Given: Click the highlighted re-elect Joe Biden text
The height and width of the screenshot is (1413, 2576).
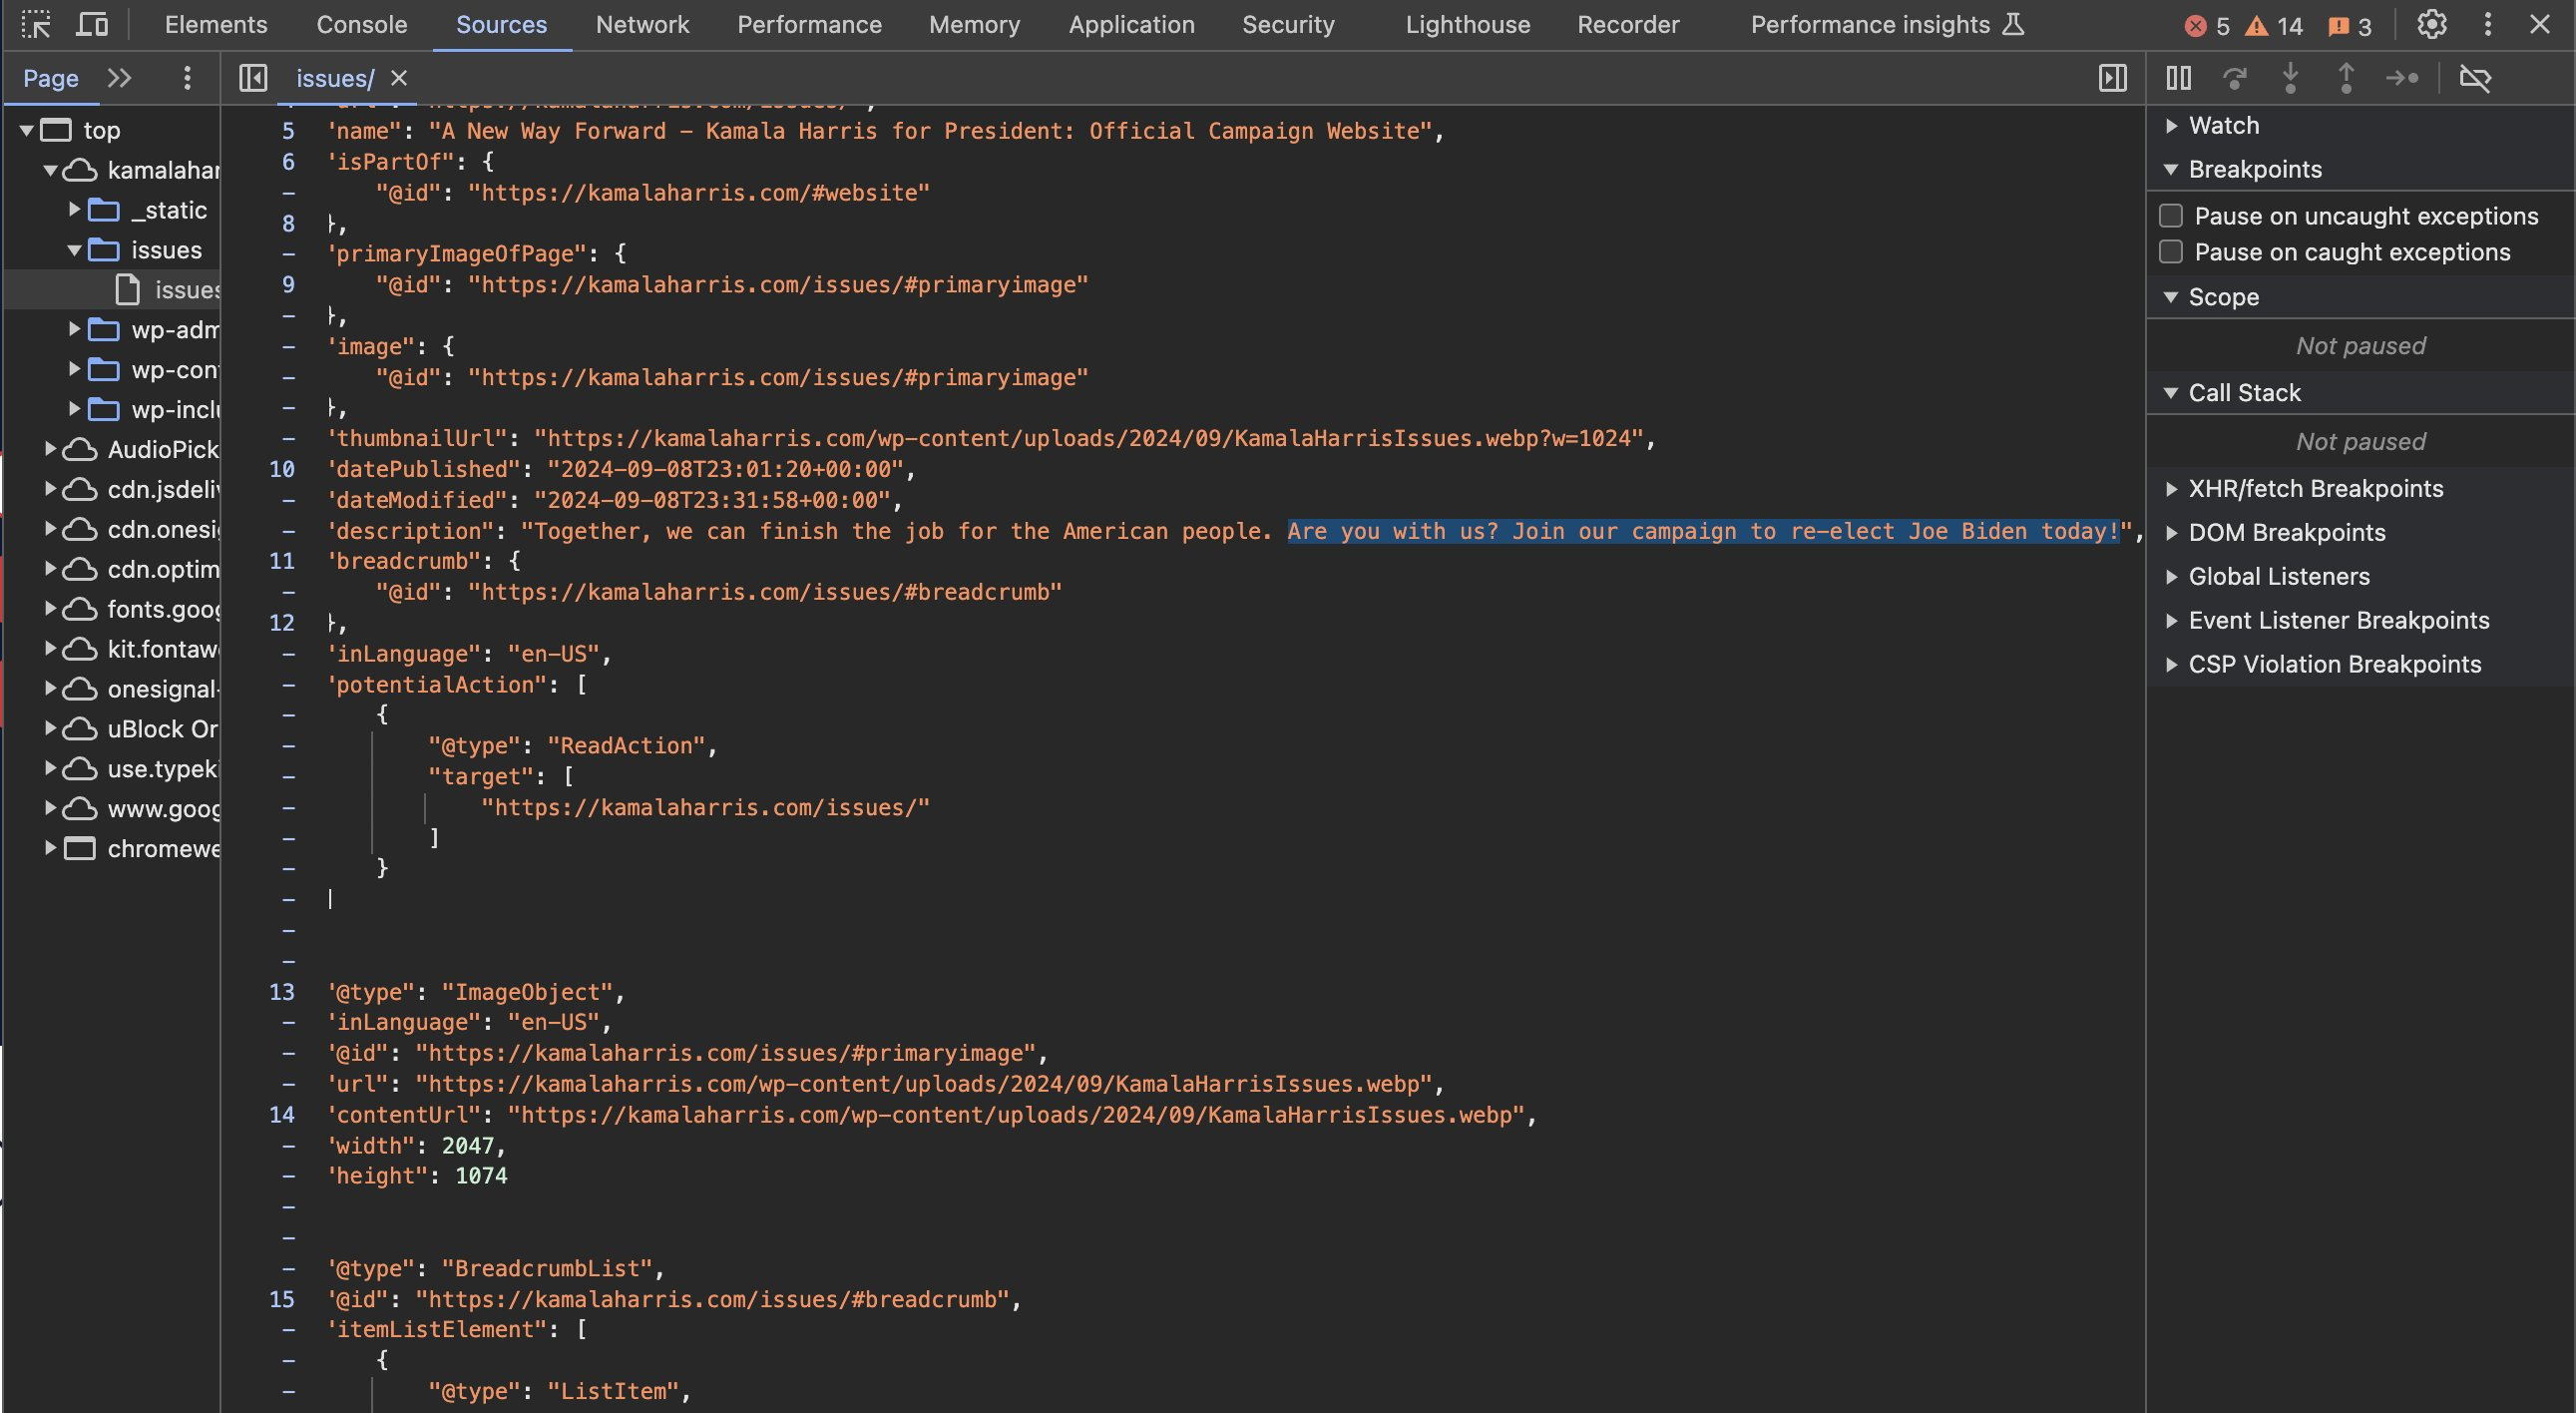Looking at the screenshot, I should [1702, 531].
